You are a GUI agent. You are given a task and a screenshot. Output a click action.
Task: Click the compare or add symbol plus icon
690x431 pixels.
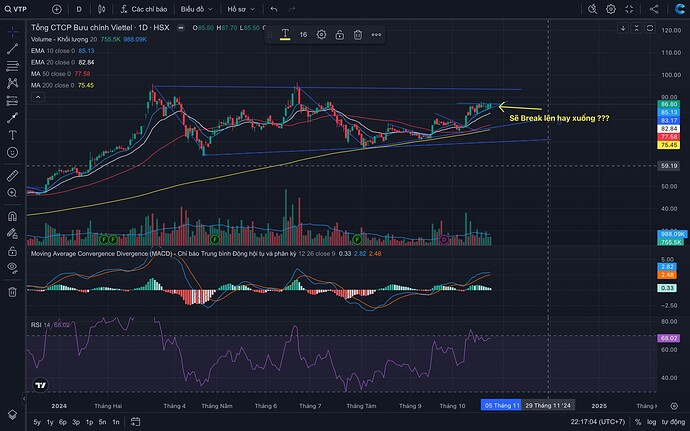57,9
